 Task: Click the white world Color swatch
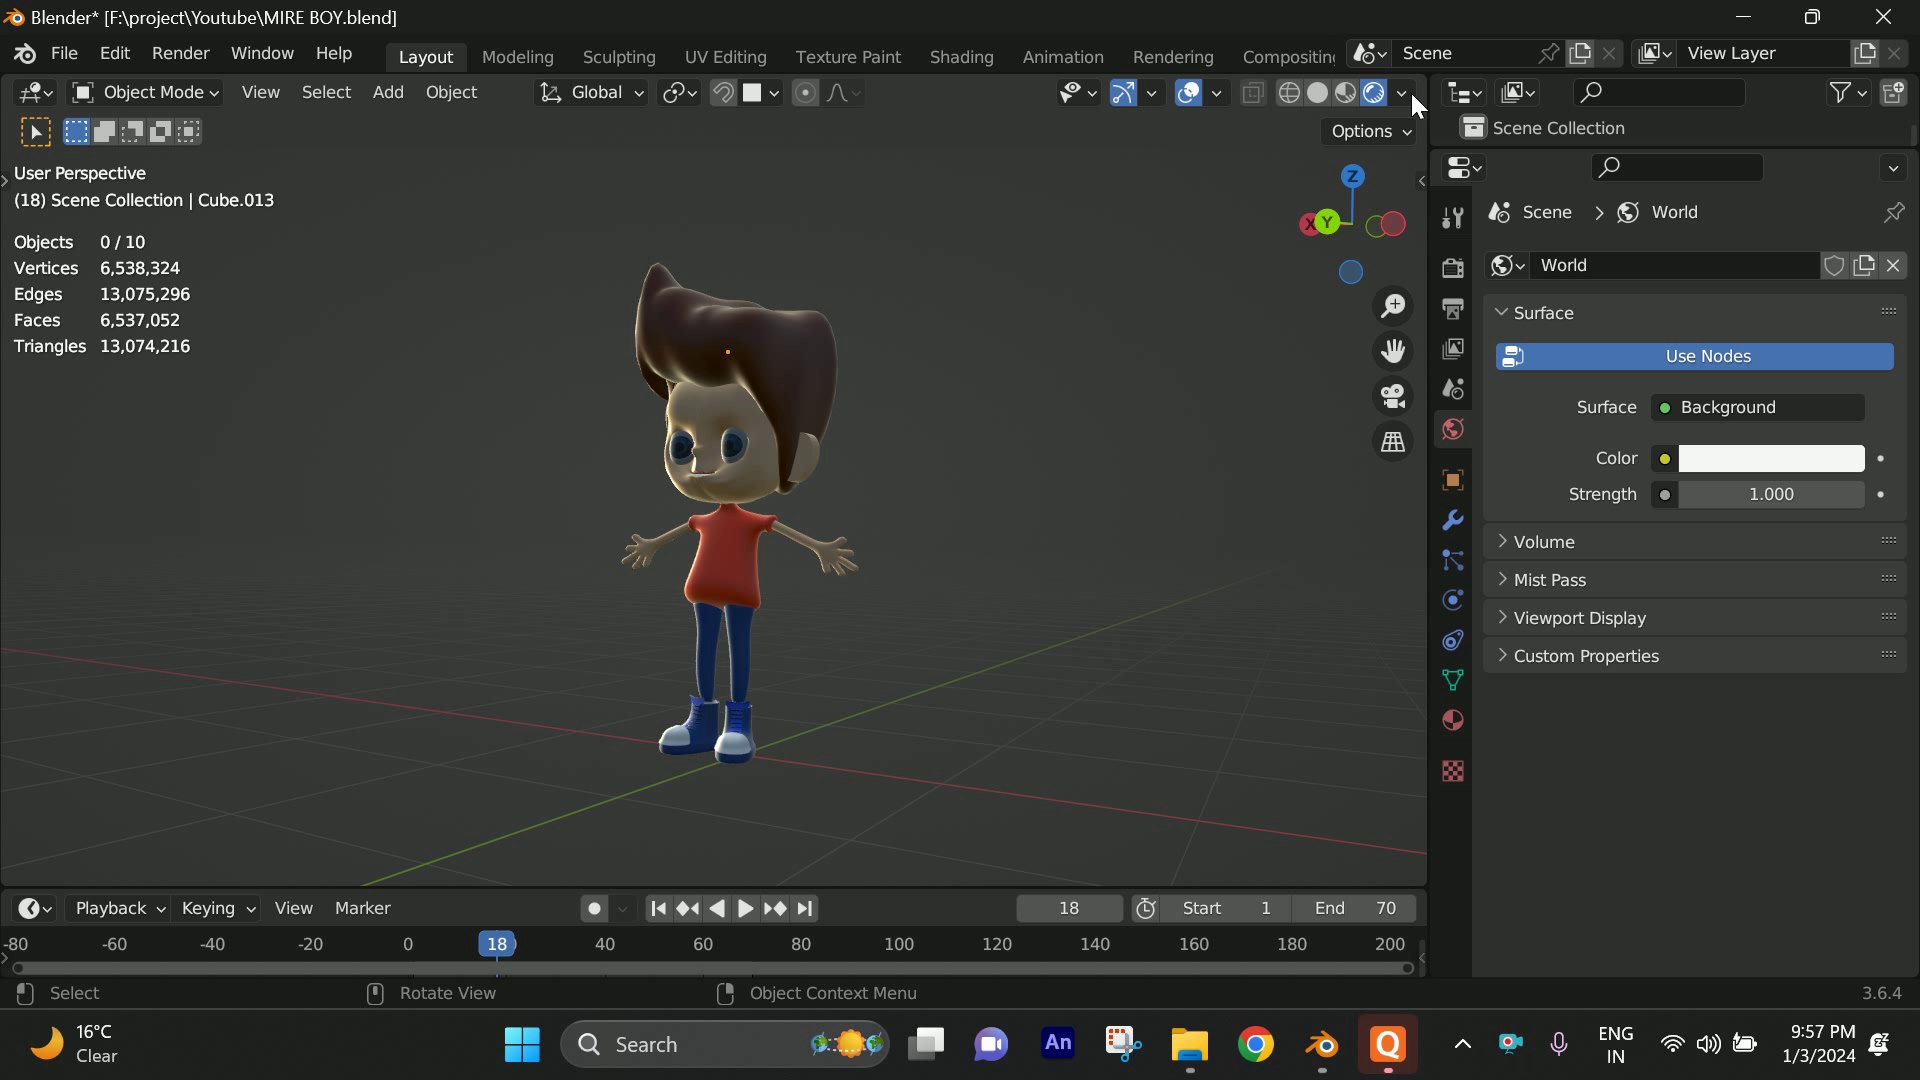point(1771,458)
